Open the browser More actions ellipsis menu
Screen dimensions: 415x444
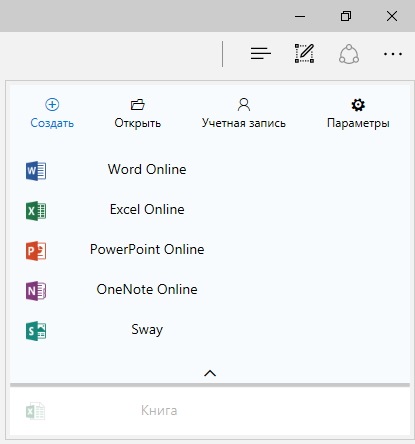point(393,54)
